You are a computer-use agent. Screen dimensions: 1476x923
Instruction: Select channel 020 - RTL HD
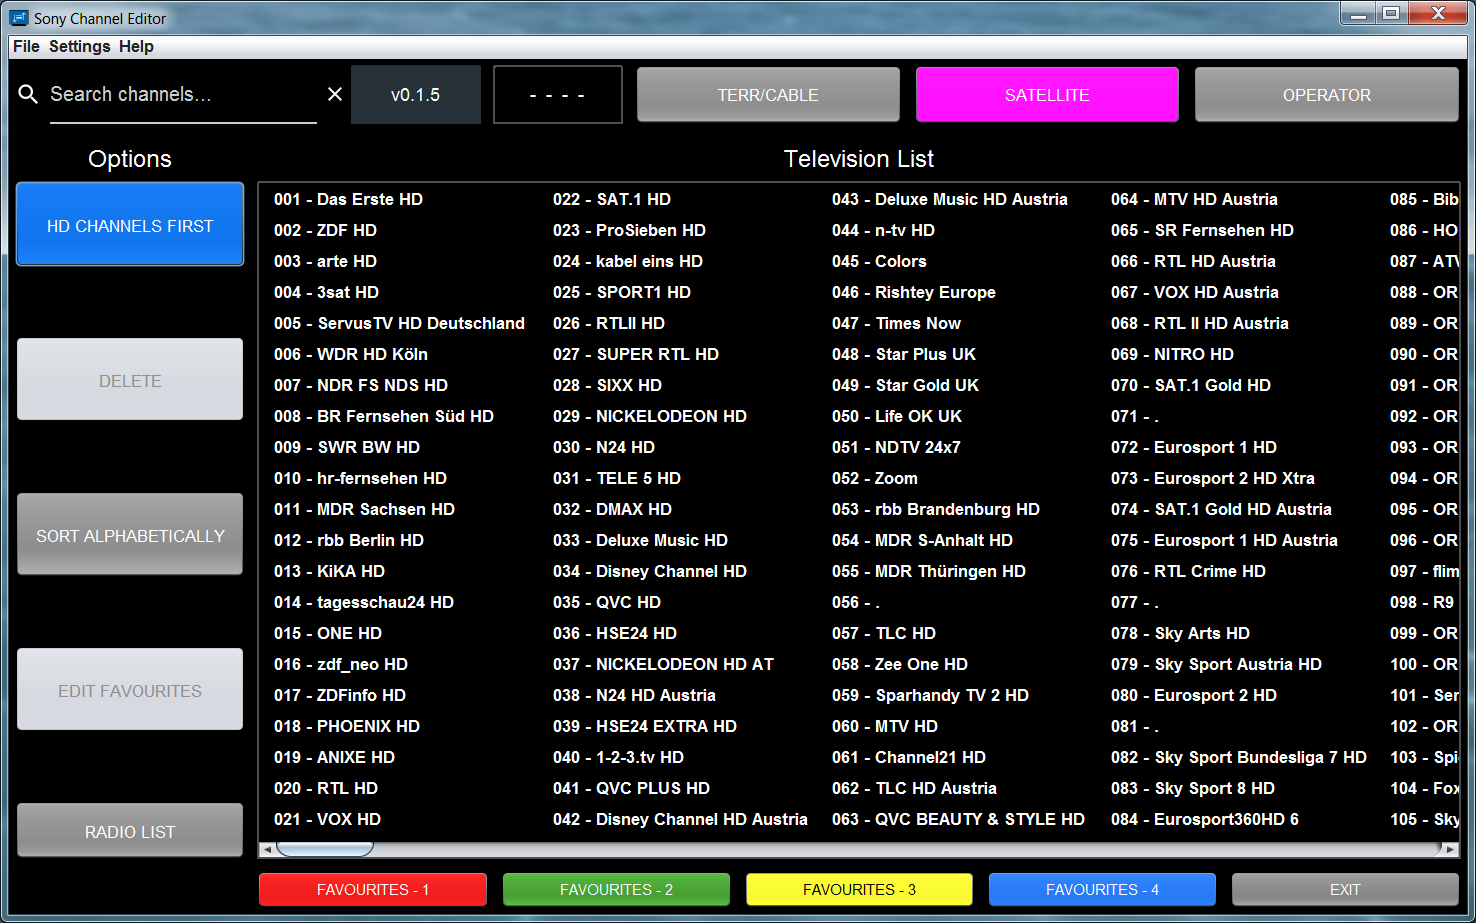[x=326, y=788]
